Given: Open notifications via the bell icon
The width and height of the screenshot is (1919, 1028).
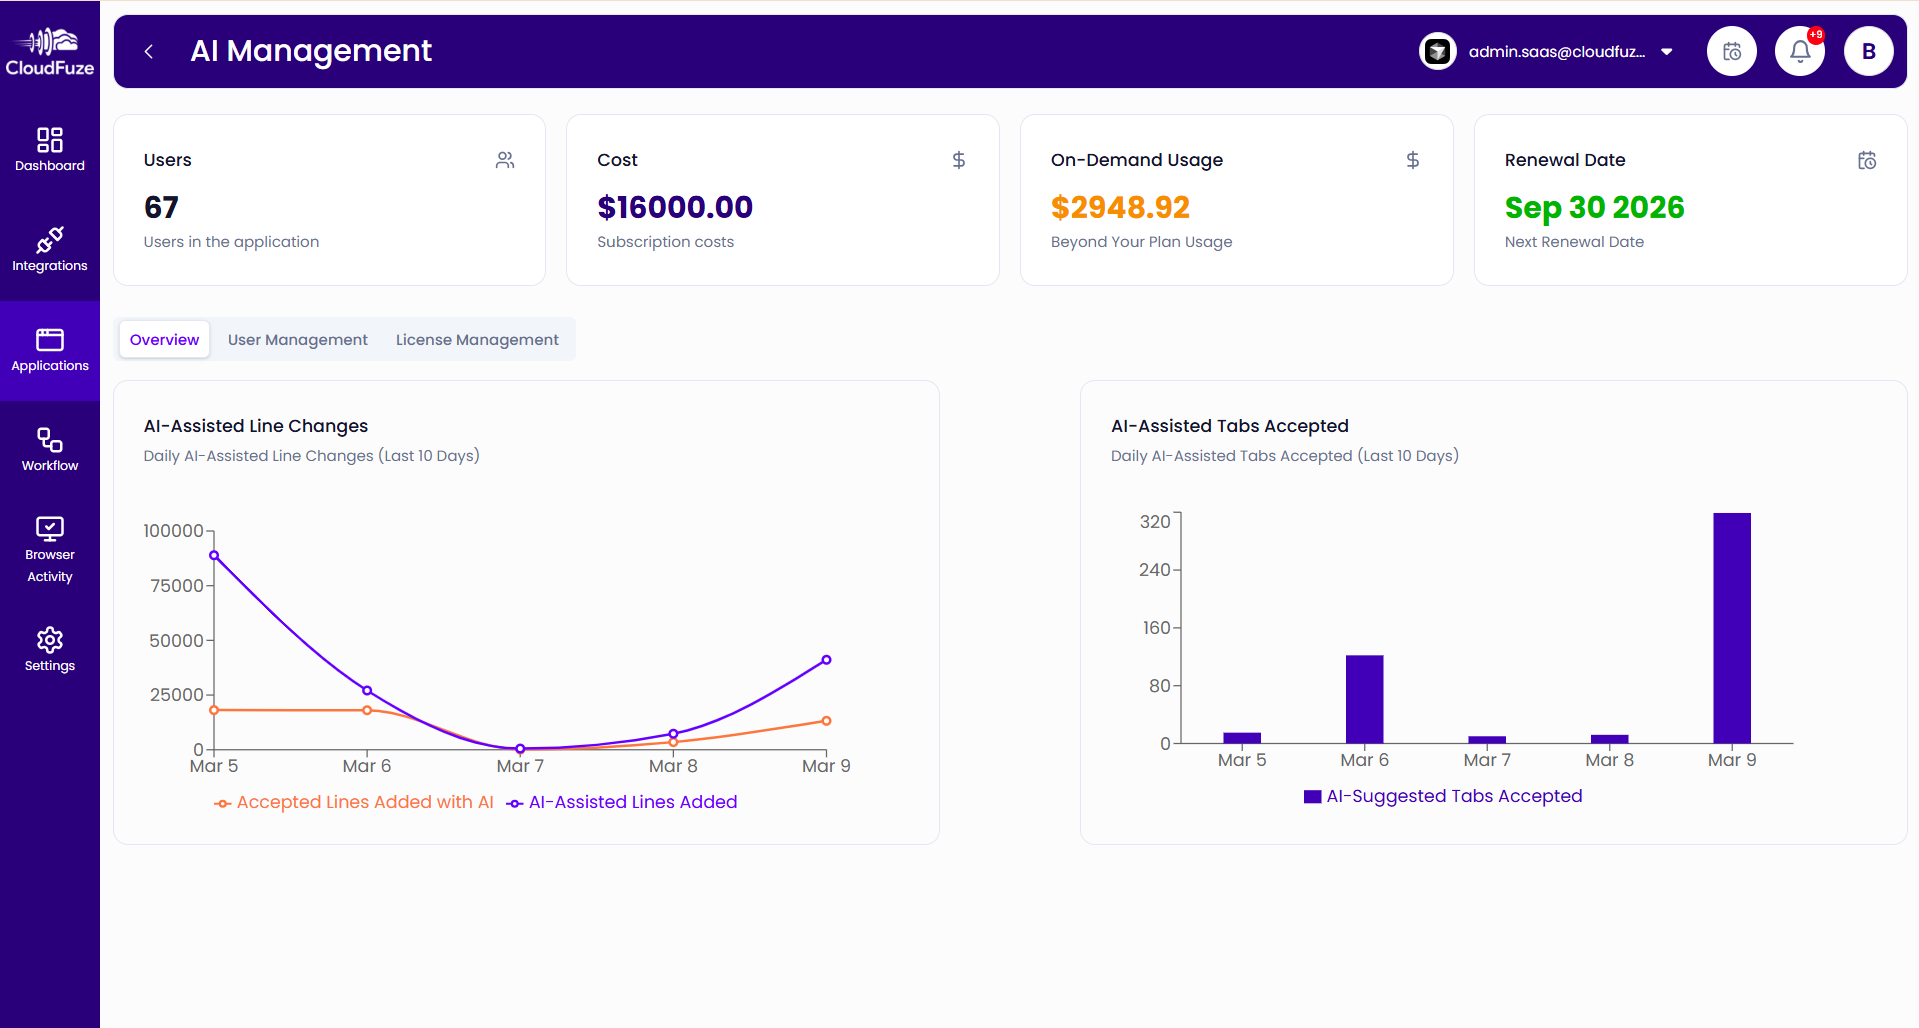Looking at the screenshot, I should (1798, 51).
